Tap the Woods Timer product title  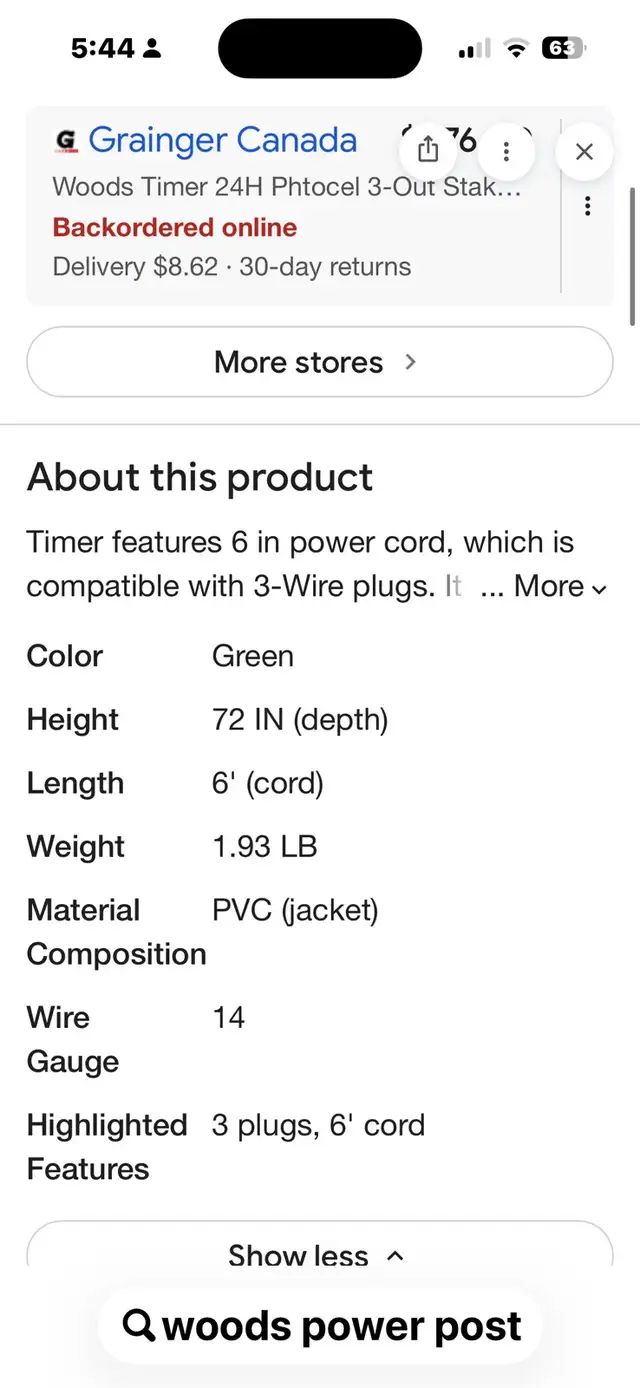click(287, 186)
